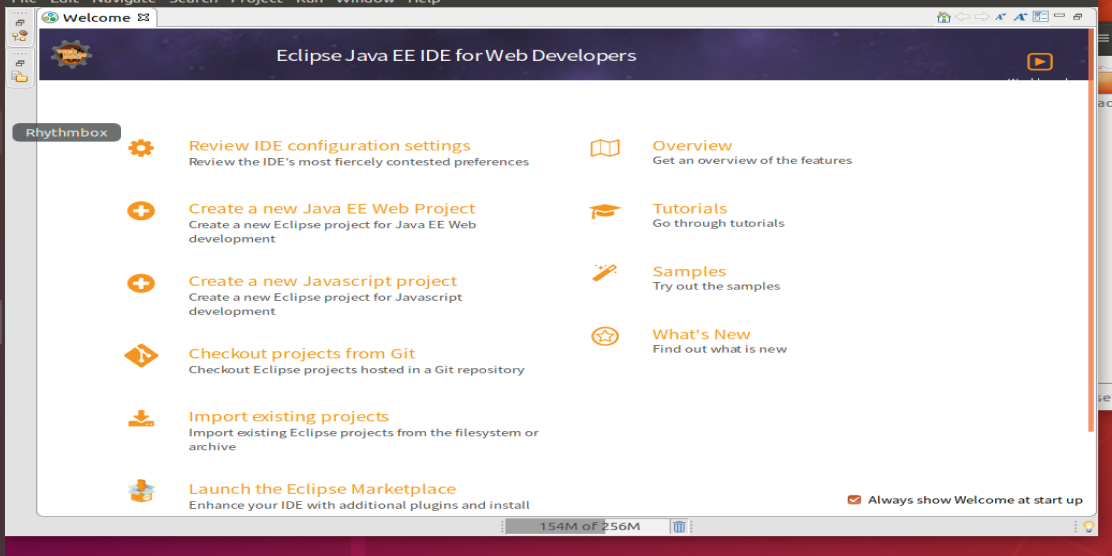Viewport: 1112px width, 556px height.
Task: Open the Project Explorer folder icon in left trim
Action: point(20,77)
